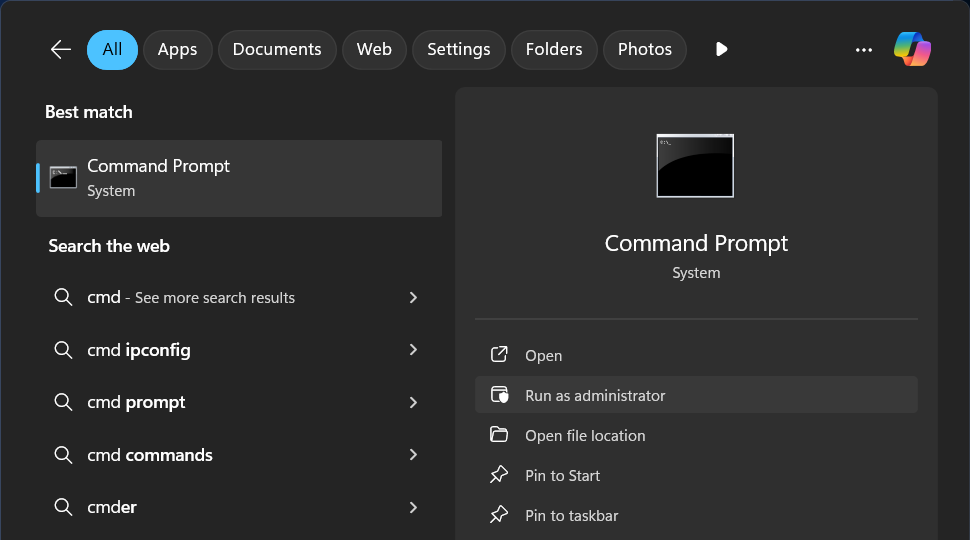Image resolution: width=970 pixels, height=540 pixels.
Task: Select the Folders filter tab
Action: coord(554,50)
